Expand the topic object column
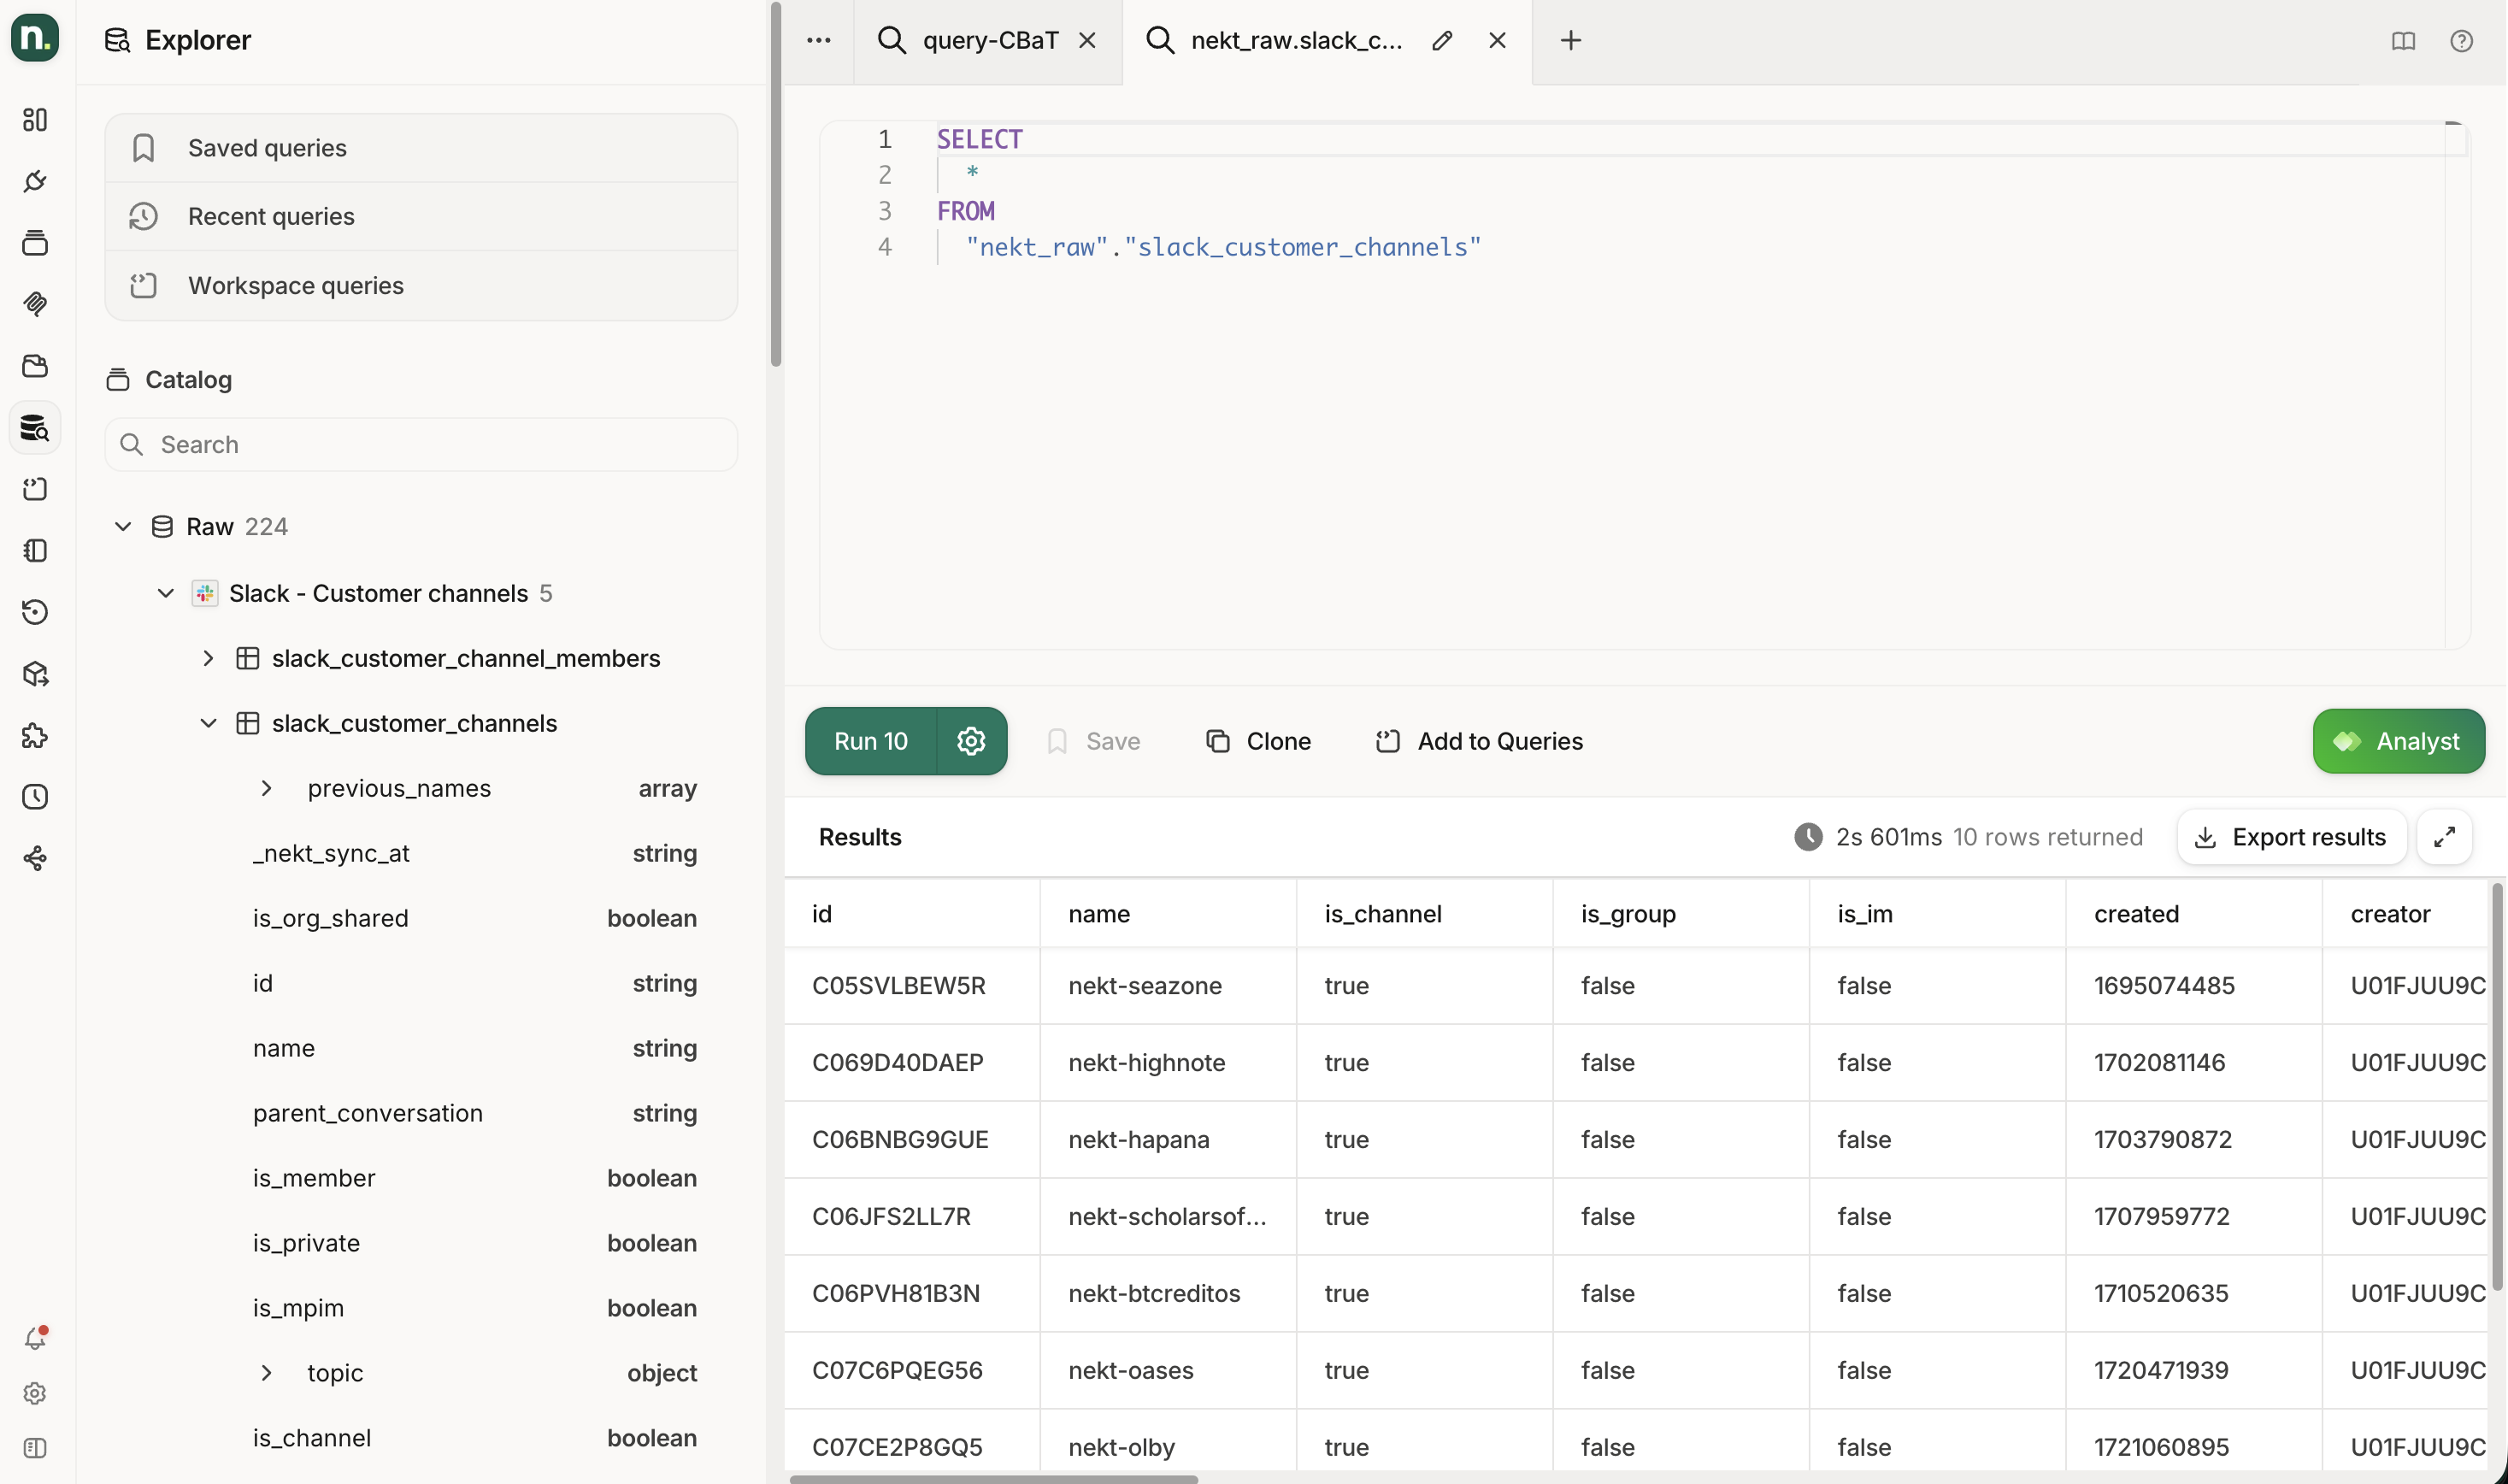The height and width of the screenshot is (1484, 2508). (266, 1372)
